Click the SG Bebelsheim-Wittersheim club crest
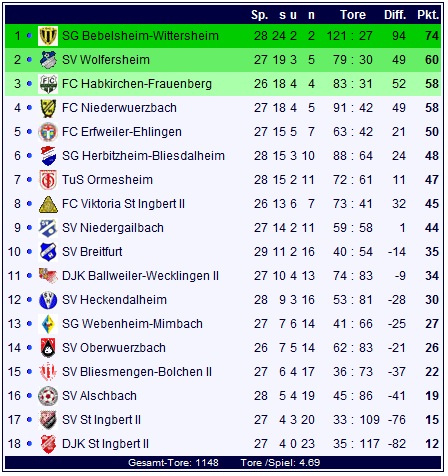The image size is (448, 476). click(48, 36)
